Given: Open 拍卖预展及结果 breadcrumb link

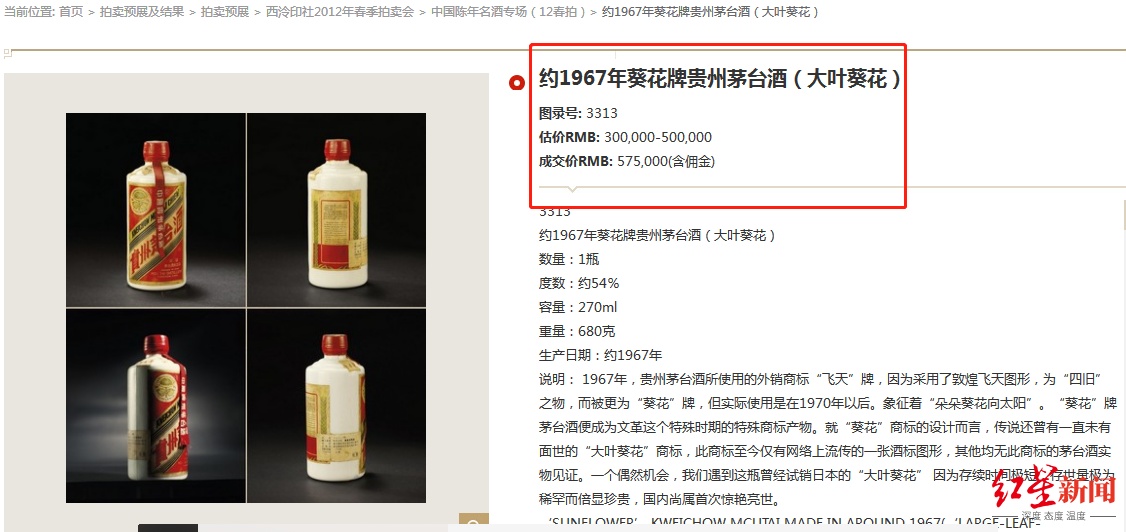Looking at the screenshot, I should 141,11.
